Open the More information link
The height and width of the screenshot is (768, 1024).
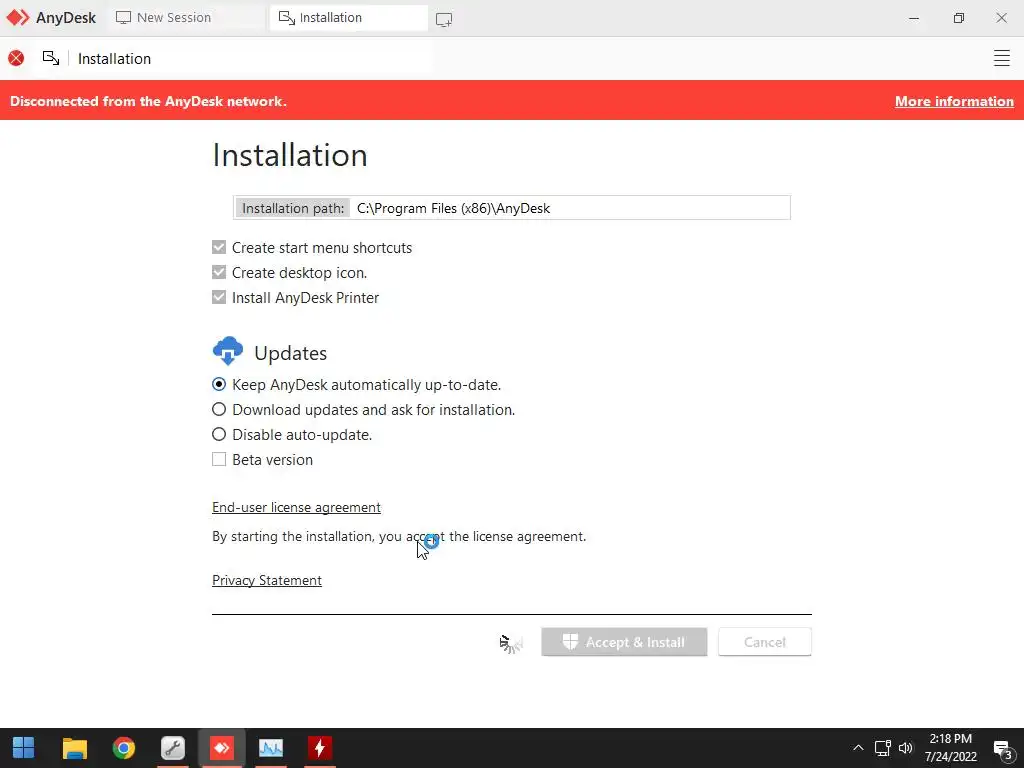pyautogui.click(x=954, y=101)
